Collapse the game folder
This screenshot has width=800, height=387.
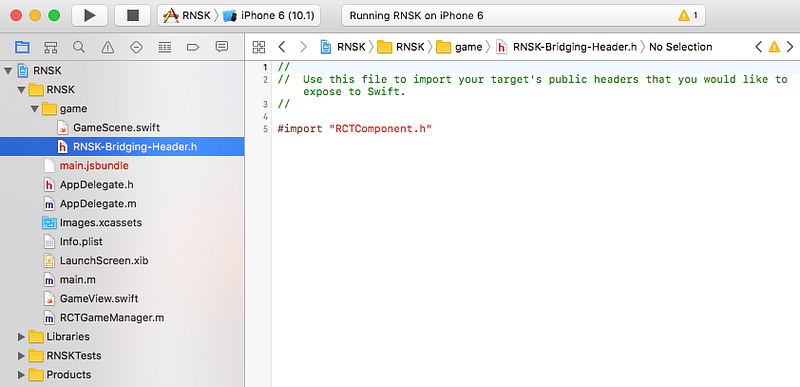35,109
